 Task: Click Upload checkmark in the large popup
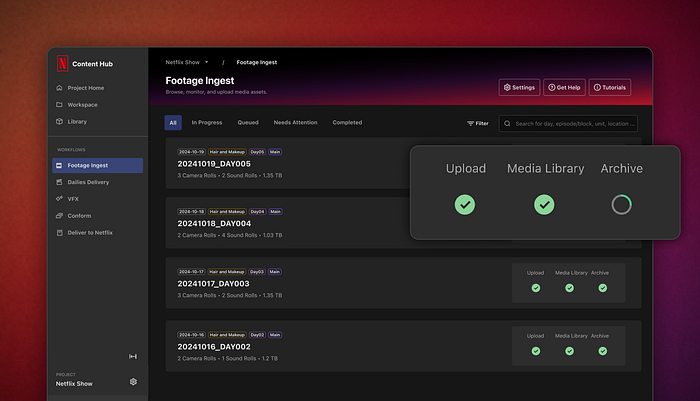coord(465,205)
